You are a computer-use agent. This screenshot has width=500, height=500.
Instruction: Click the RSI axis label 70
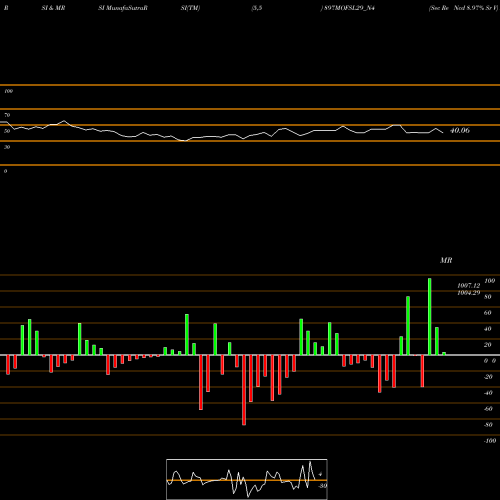[x=7, y=115]
